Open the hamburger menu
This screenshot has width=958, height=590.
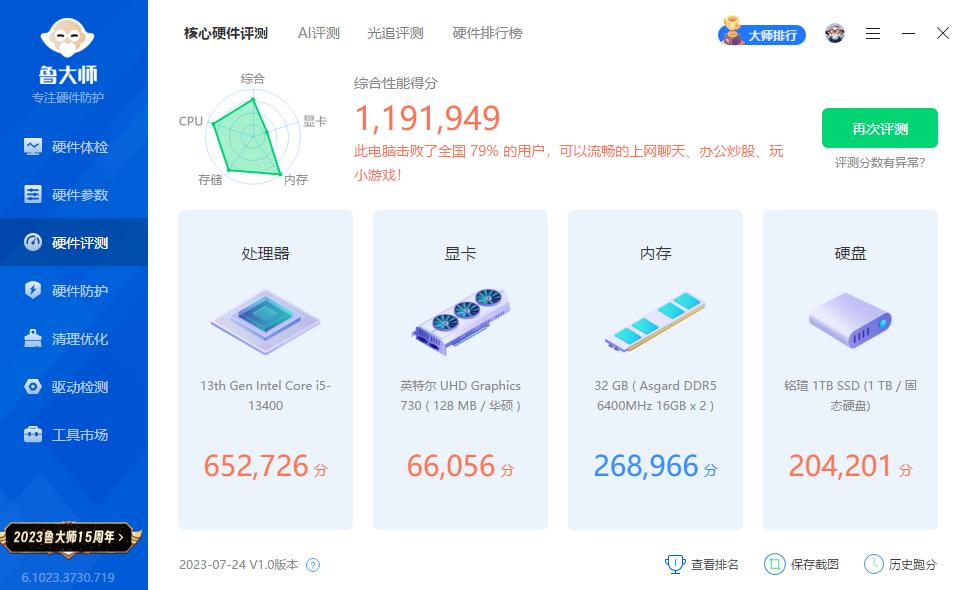click(x=872, y=33)
